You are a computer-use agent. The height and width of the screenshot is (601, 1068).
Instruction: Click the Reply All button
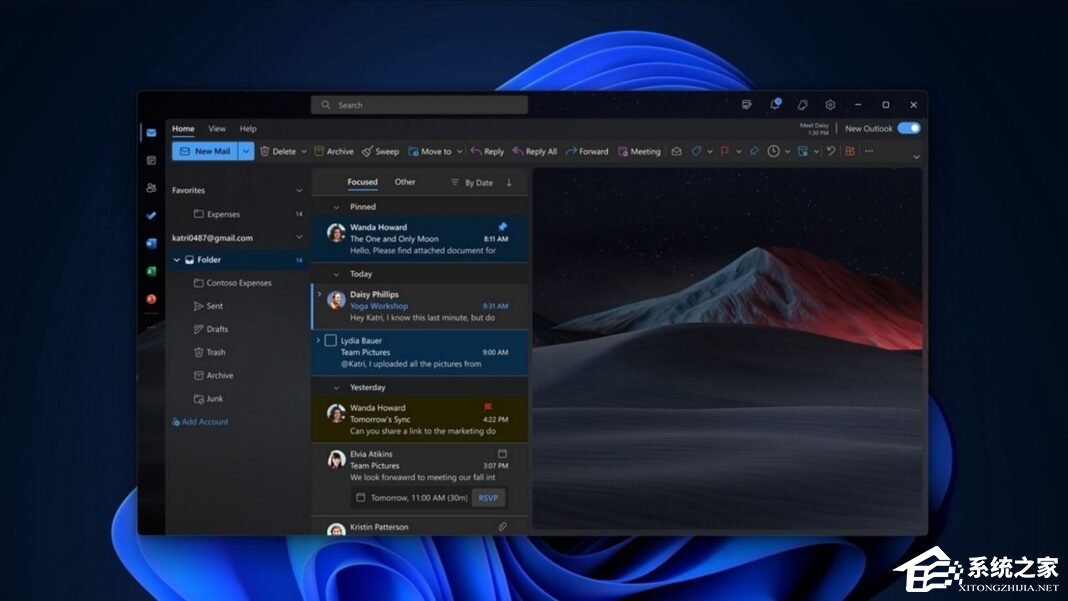tap(535, 151)
